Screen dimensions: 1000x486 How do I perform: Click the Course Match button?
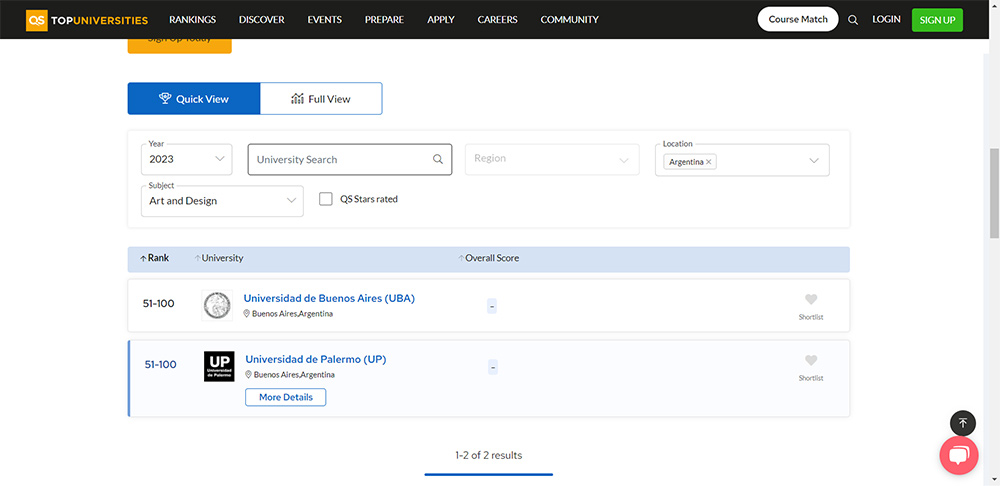pyautogui.click(x=798, y=19)
